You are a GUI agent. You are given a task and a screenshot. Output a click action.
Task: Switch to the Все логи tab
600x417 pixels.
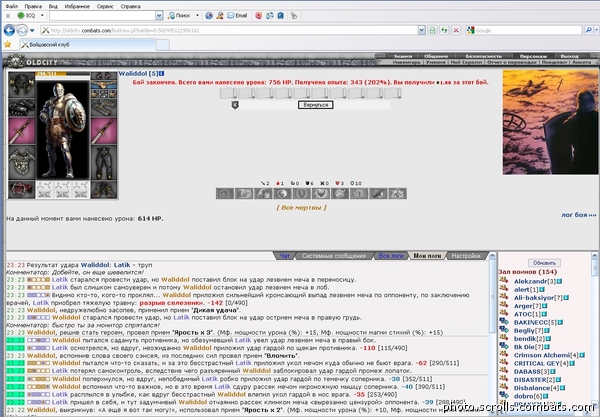tap(391, 256)
